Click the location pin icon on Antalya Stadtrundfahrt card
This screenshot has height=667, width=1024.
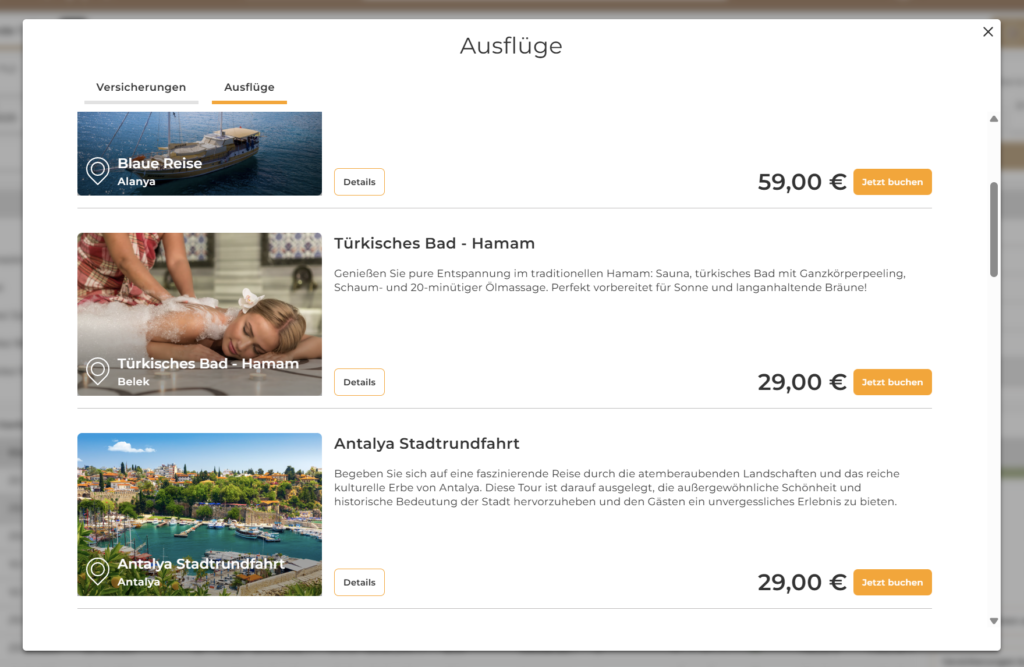coord(97,571)
